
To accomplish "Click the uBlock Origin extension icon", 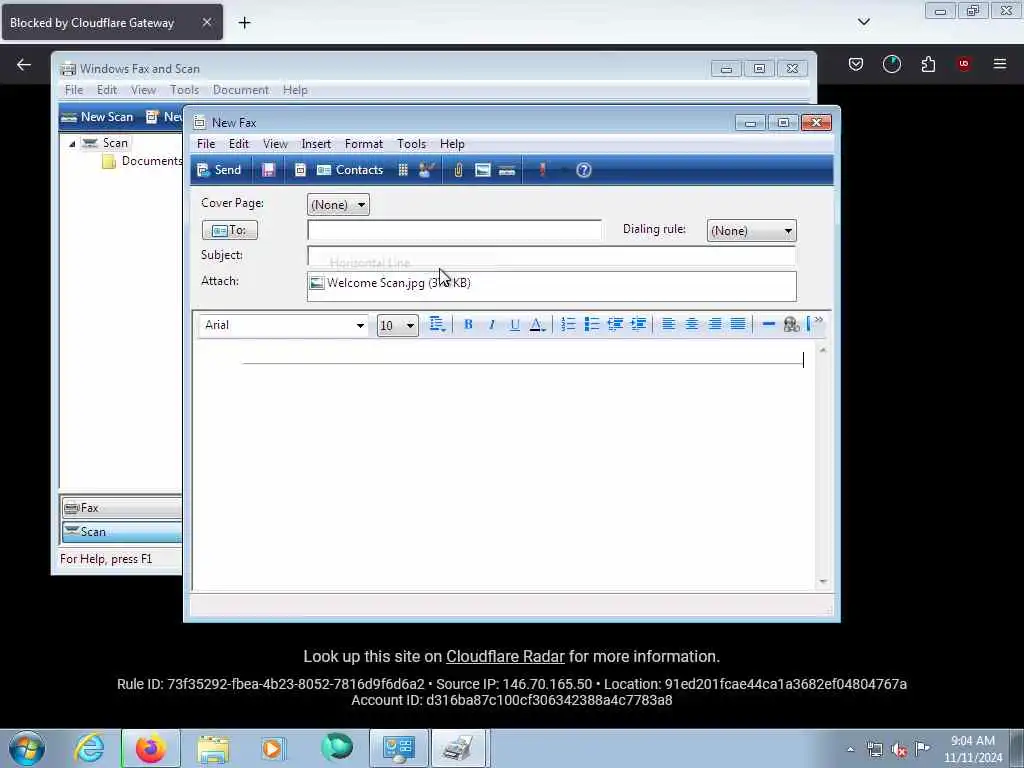I will click(964, 64).
